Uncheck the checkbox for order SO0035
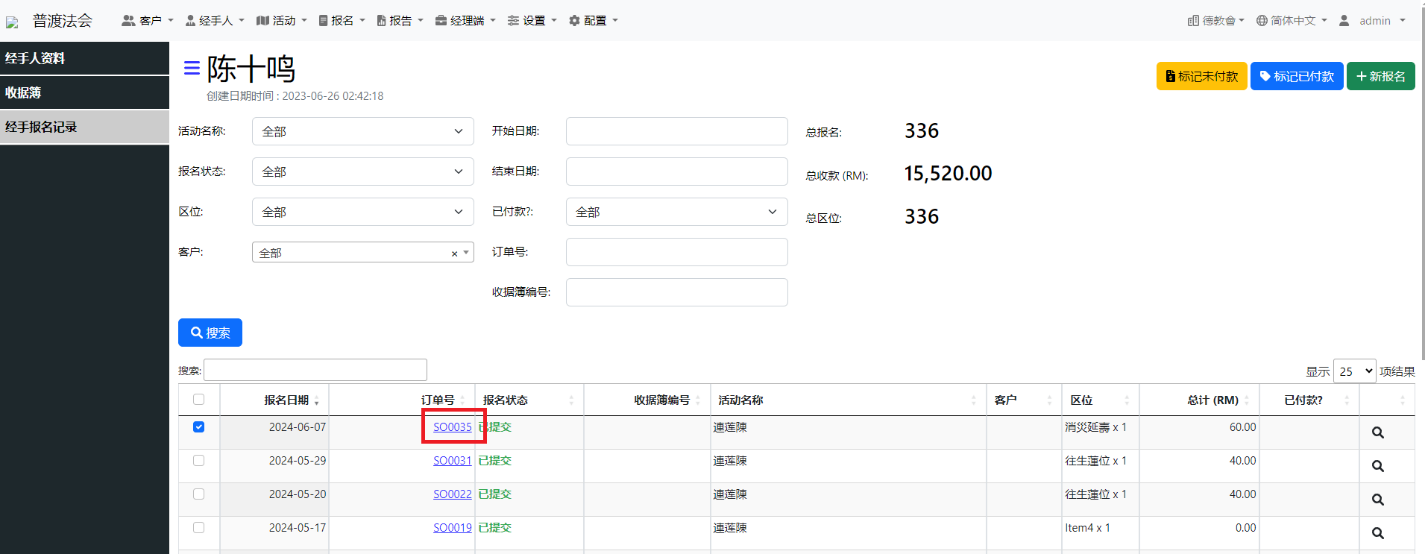 tap(198, 427)
